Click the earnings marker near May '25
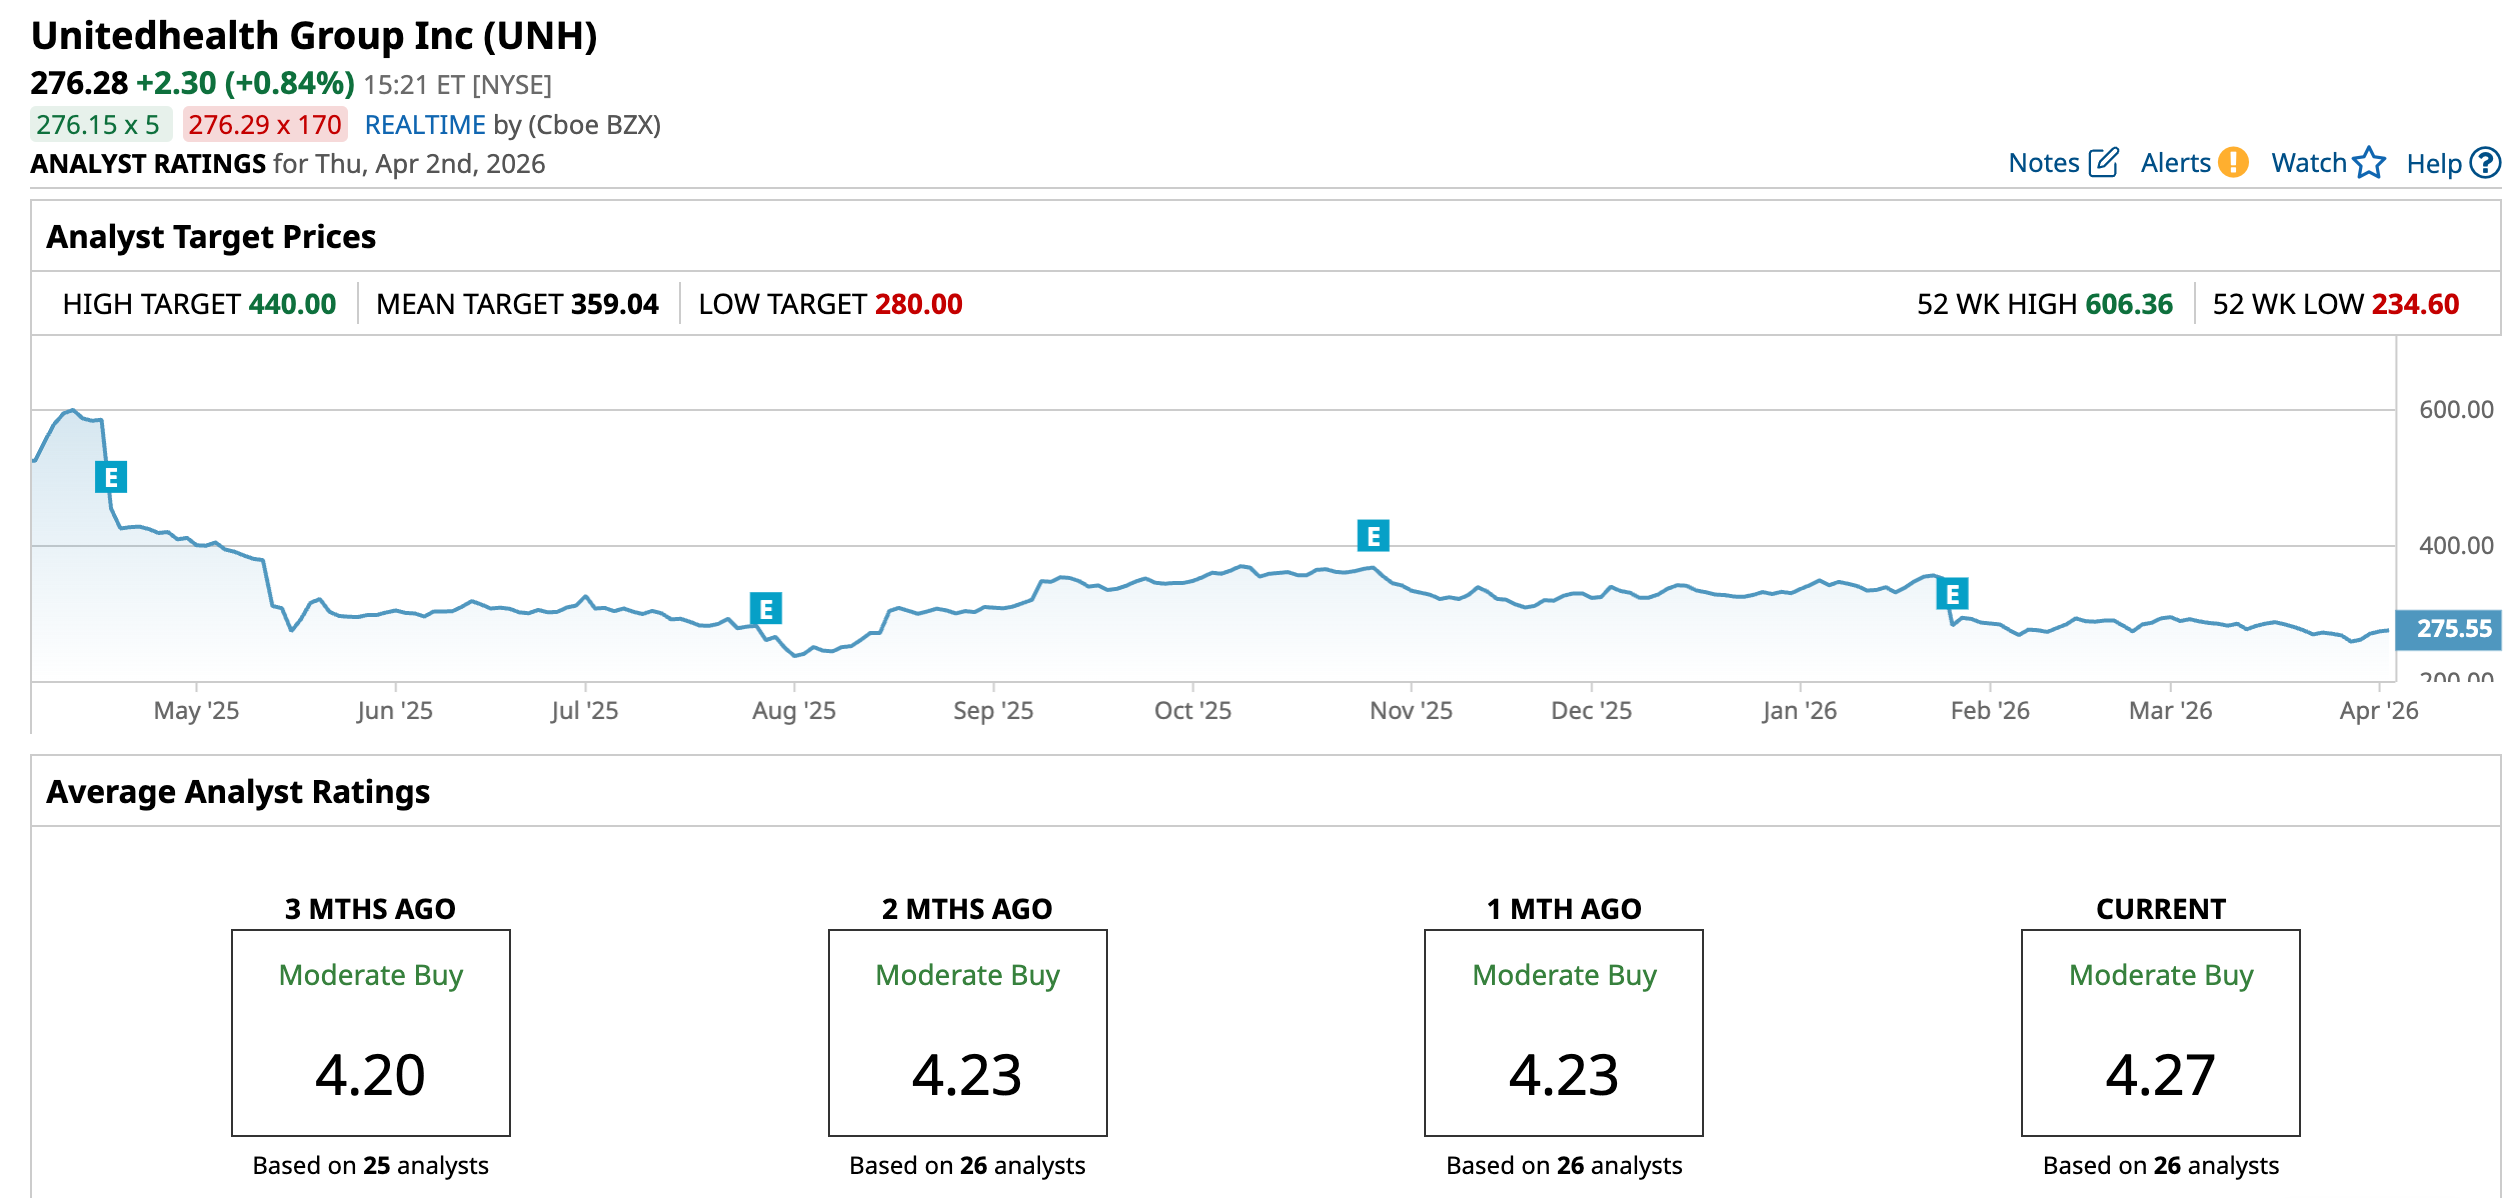This screenshot has height=1198, width=2514. 111,477
